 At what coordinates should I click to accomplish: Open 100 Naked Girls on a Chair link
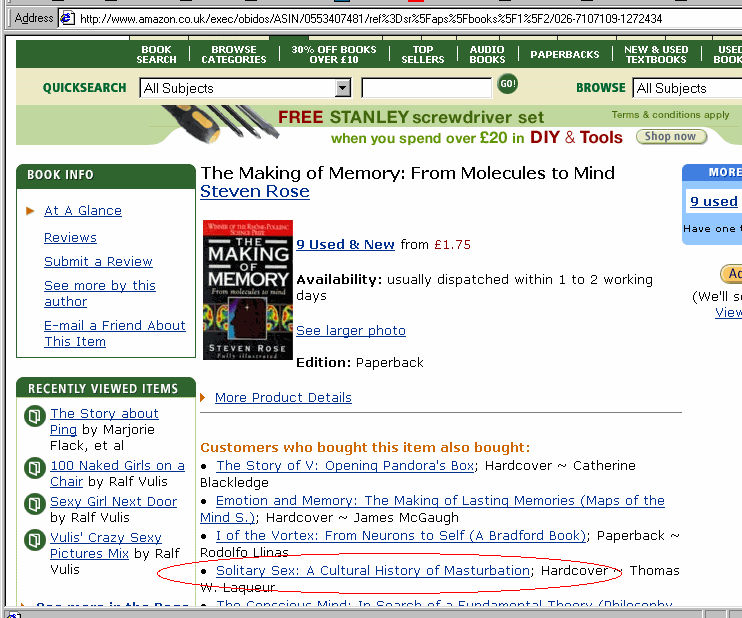tap(117, 473)
